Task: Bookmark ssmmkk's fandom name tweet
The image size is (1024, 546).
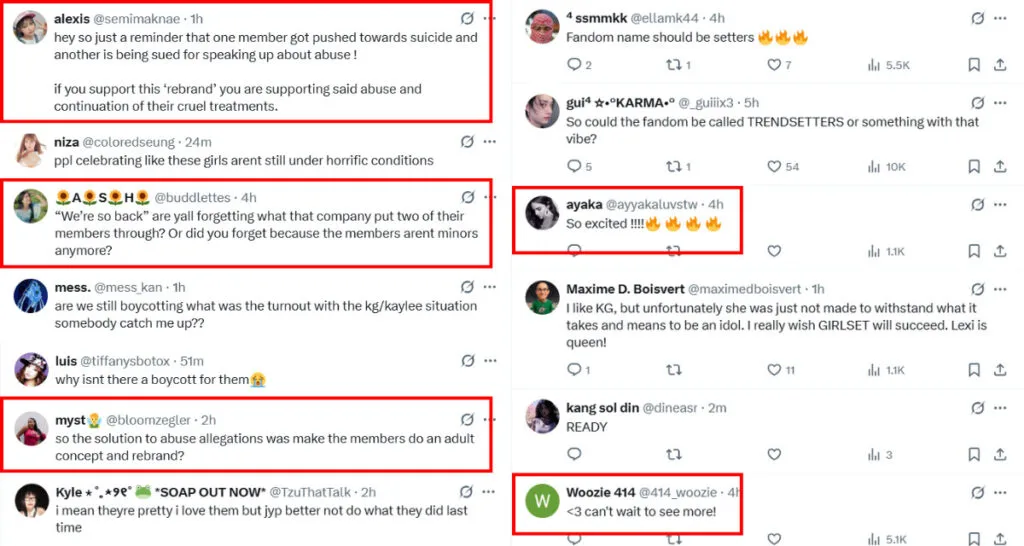Action: [974, 65]
